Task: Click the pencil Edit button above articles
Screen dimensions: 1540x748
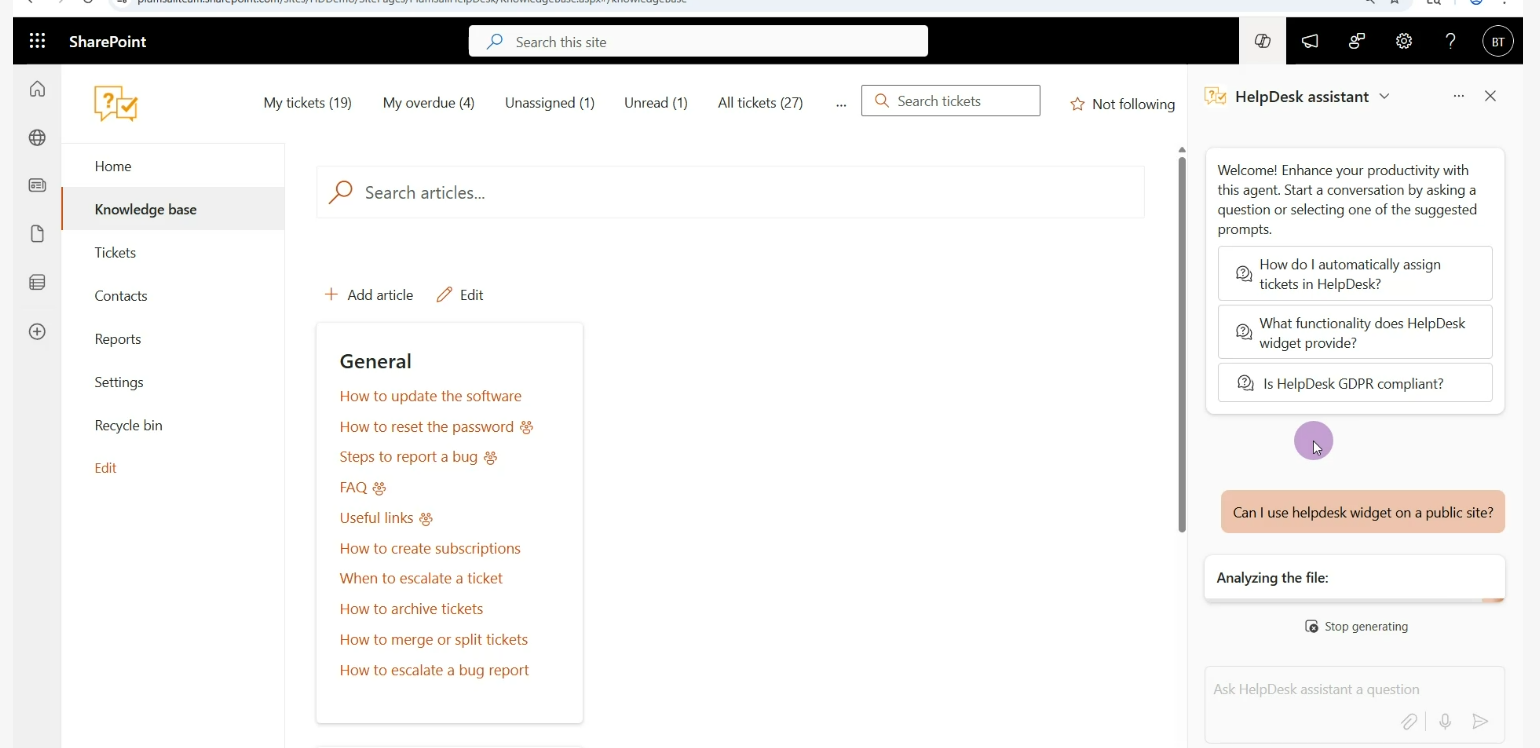Action: [x=460, y=295]
